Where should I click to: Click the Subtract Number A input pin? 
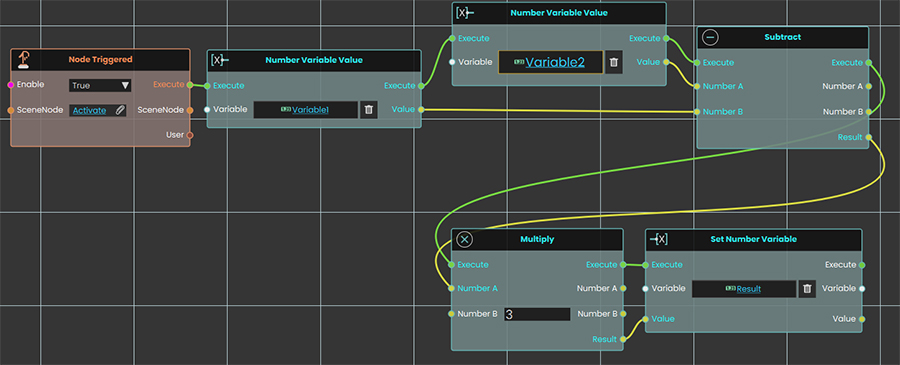(x=697, y=86)
